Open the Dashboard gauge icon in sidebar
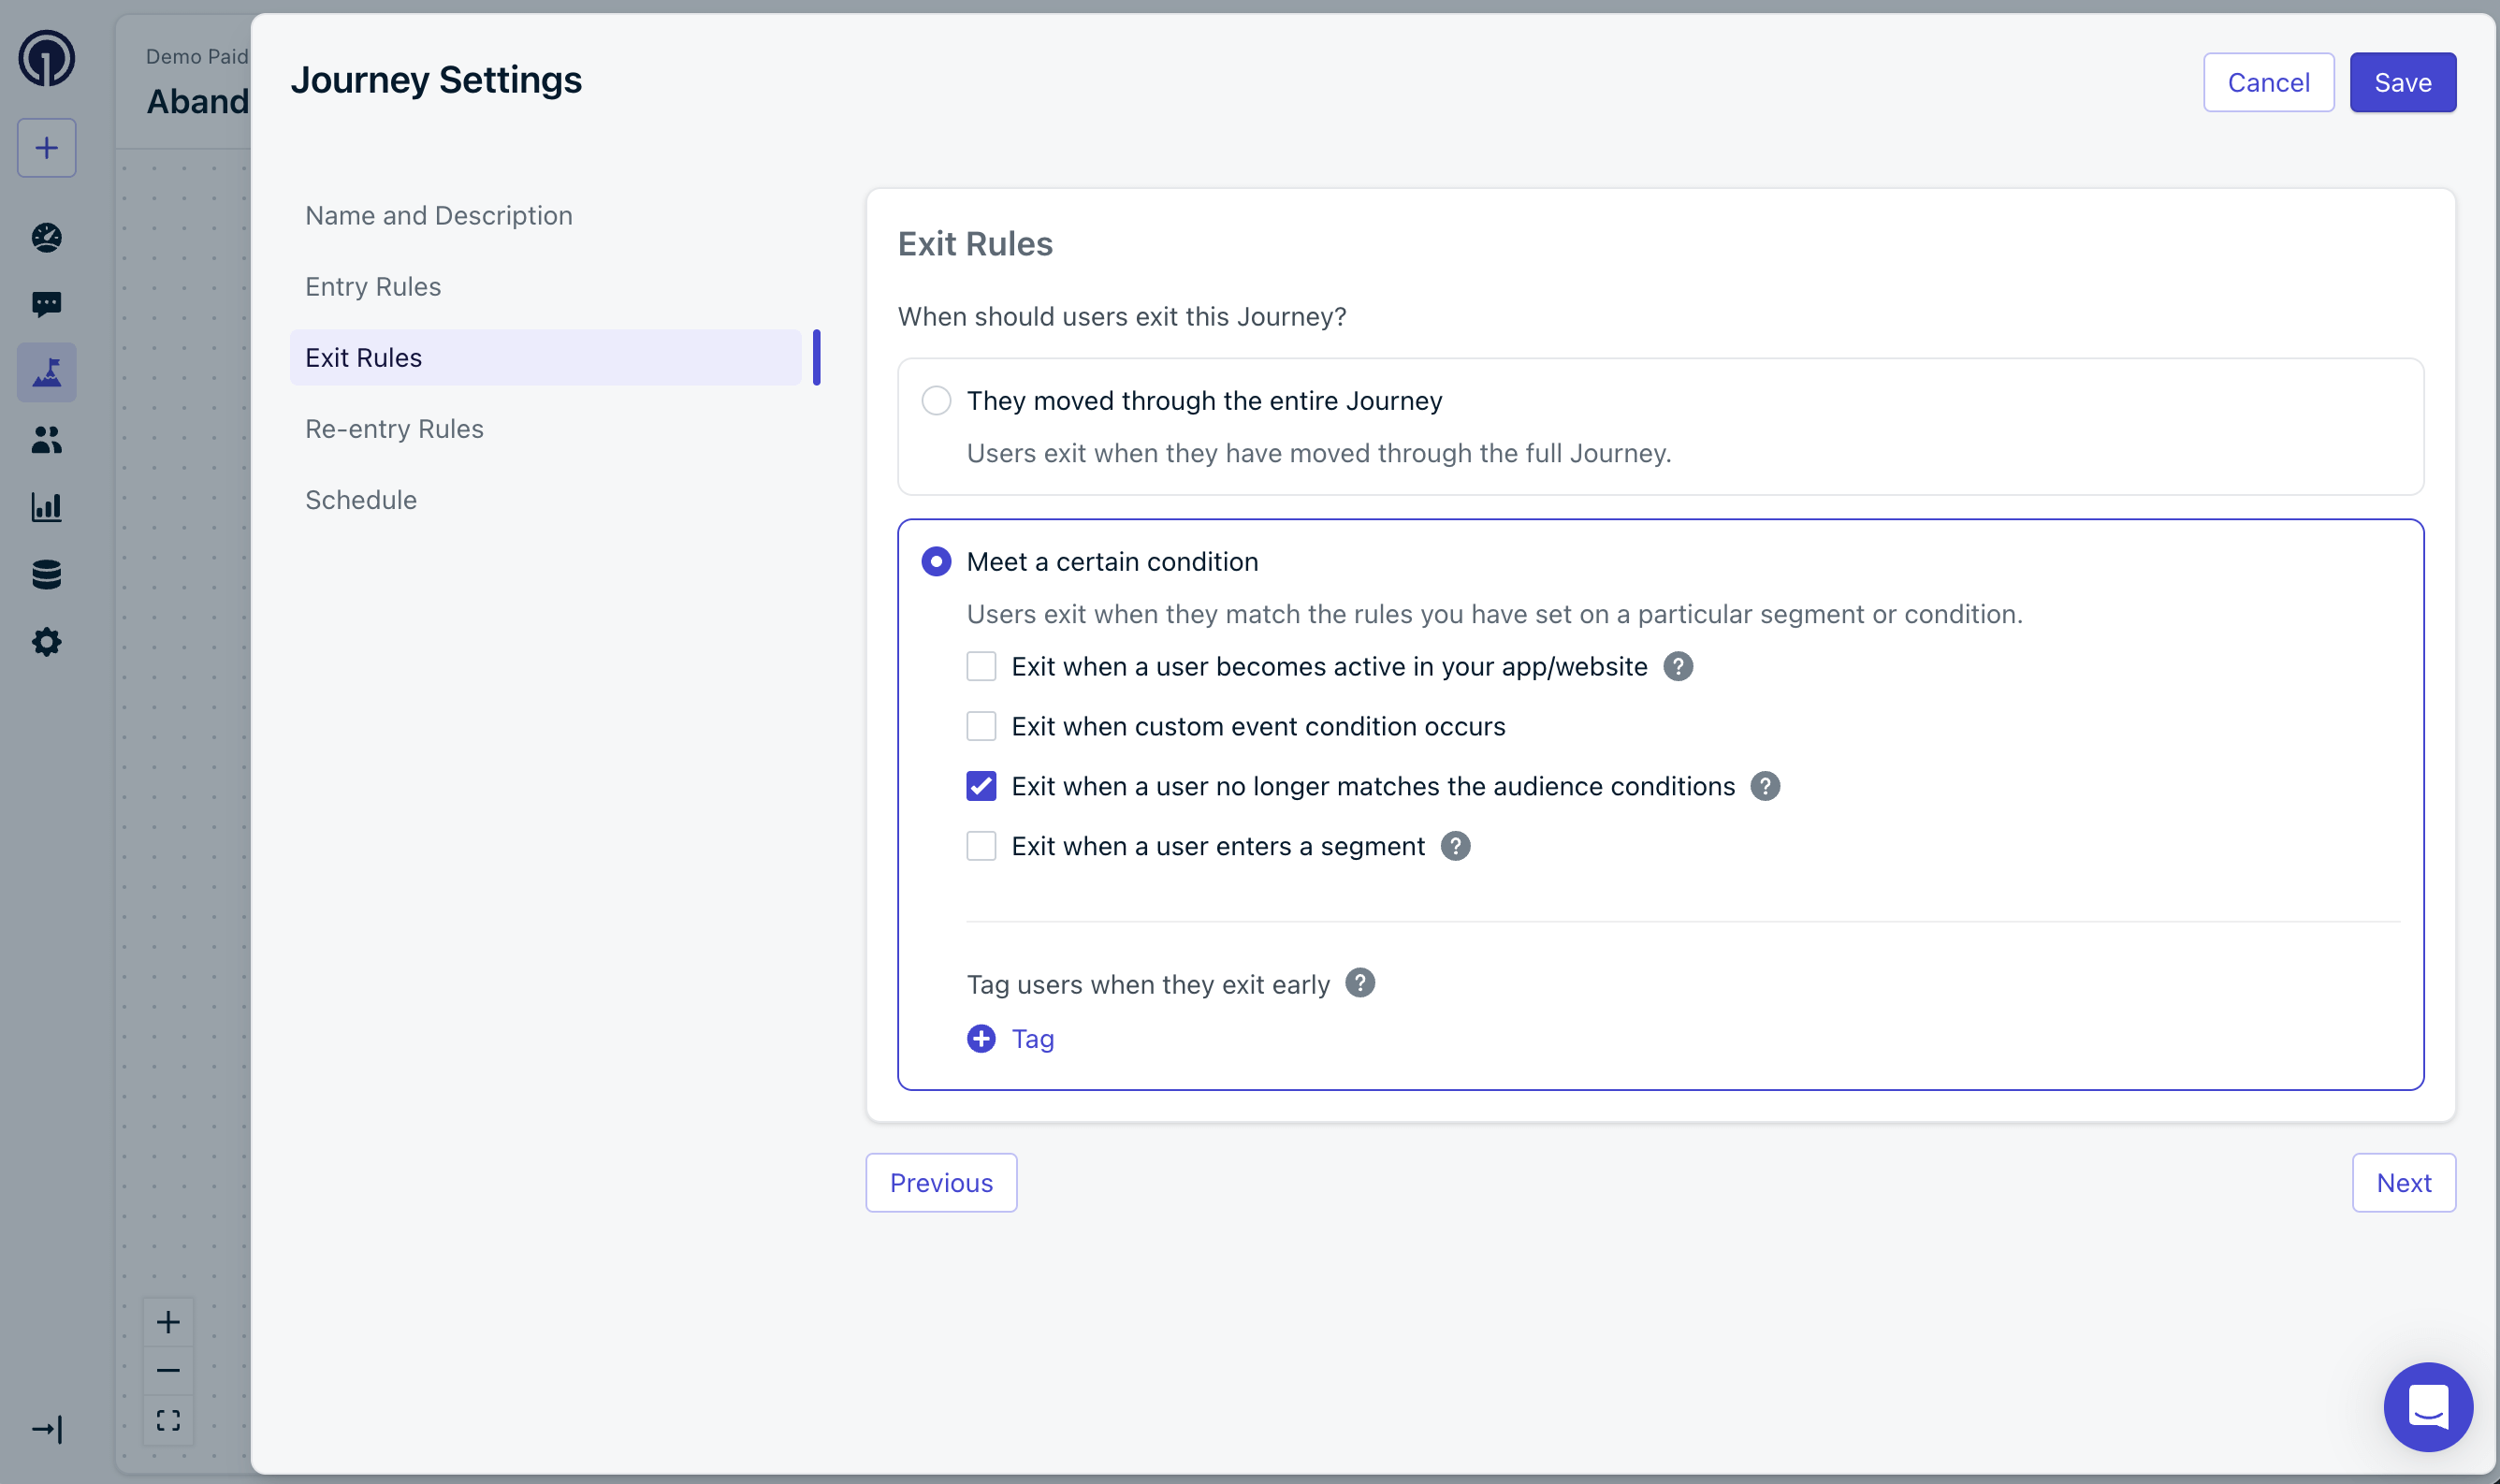2500x1484 pixels. coord(46,237)
